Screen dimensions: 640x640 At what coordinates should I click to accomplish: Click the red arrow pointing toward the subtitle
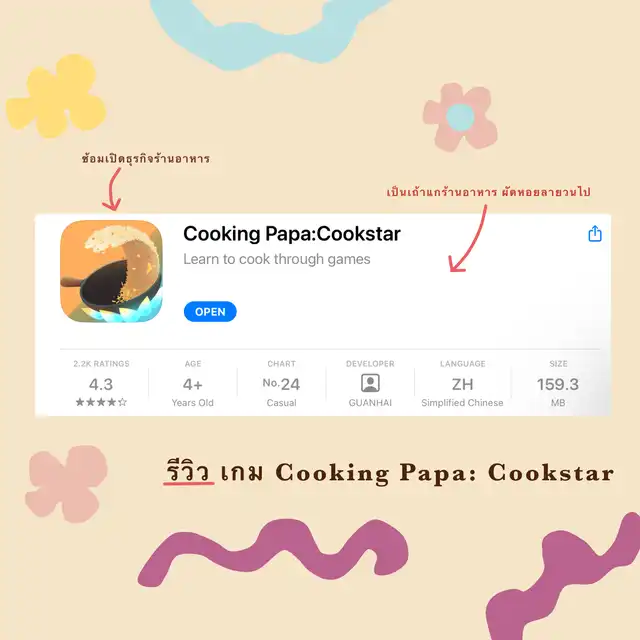[468, 239]
